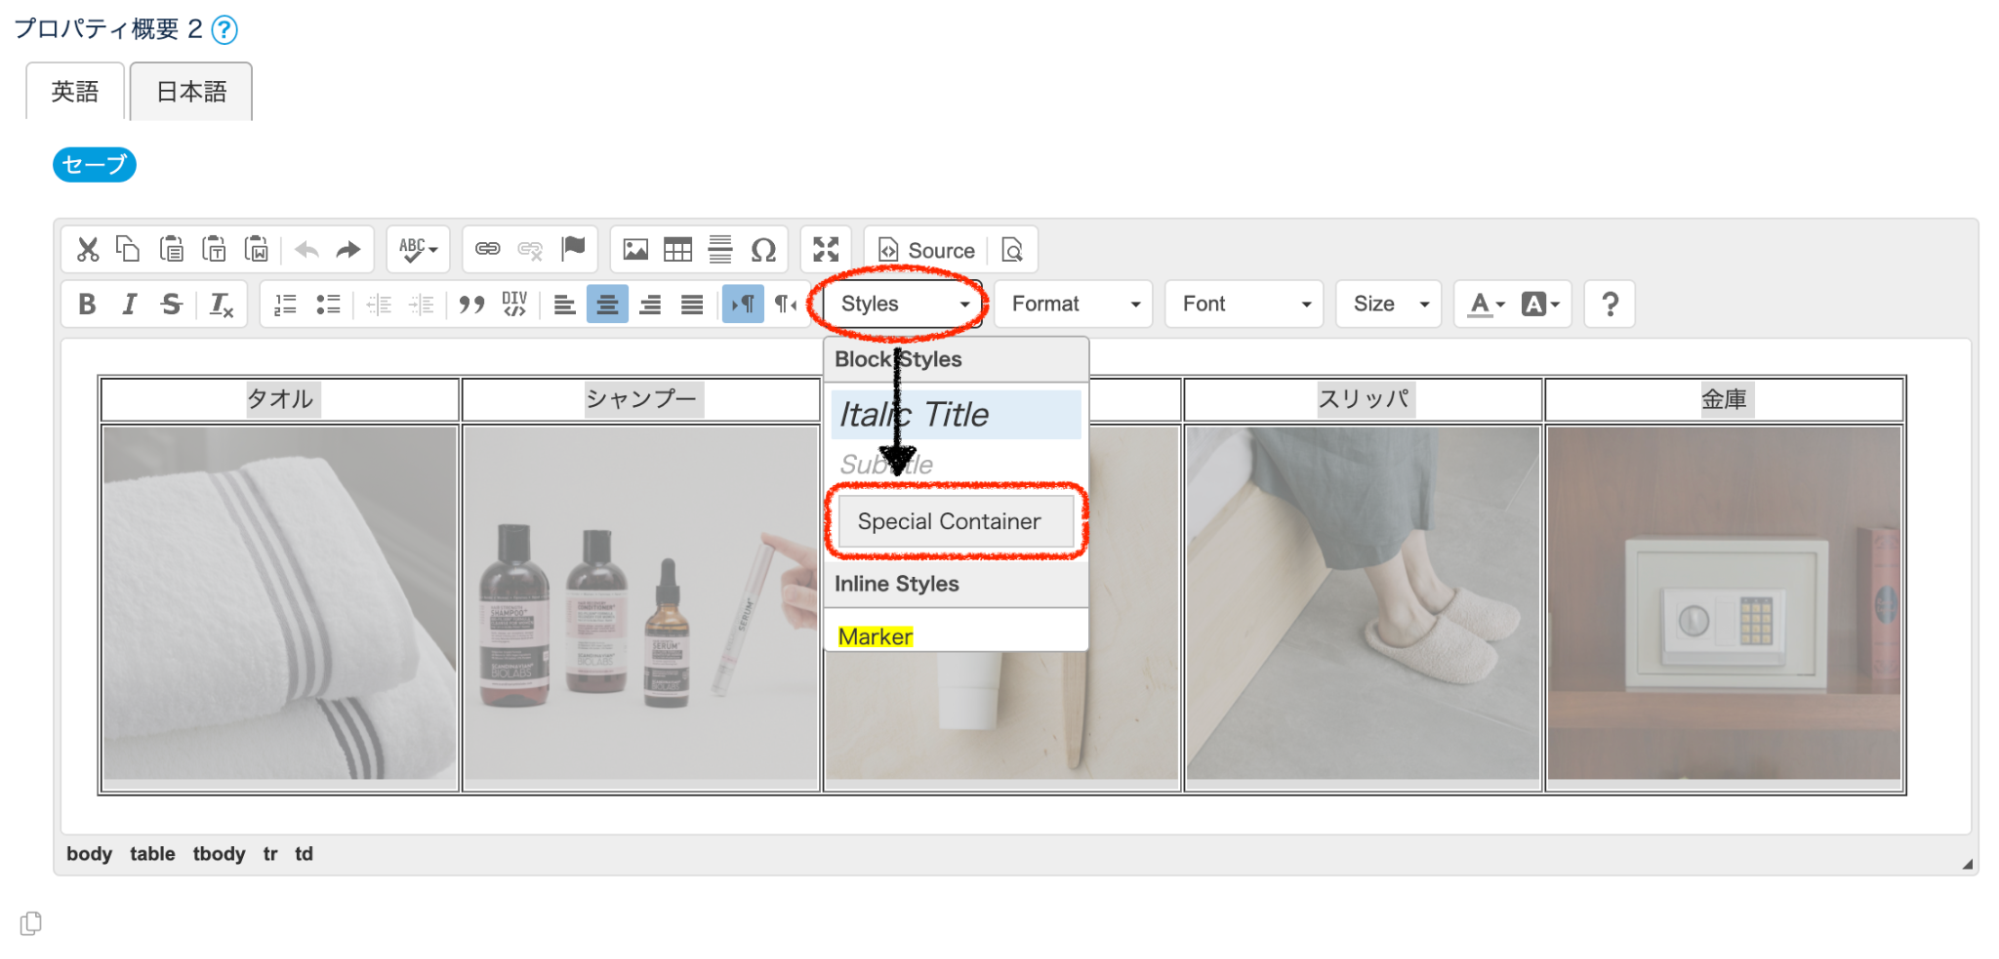Maximize the editor with expand icon

pos(825,249)
